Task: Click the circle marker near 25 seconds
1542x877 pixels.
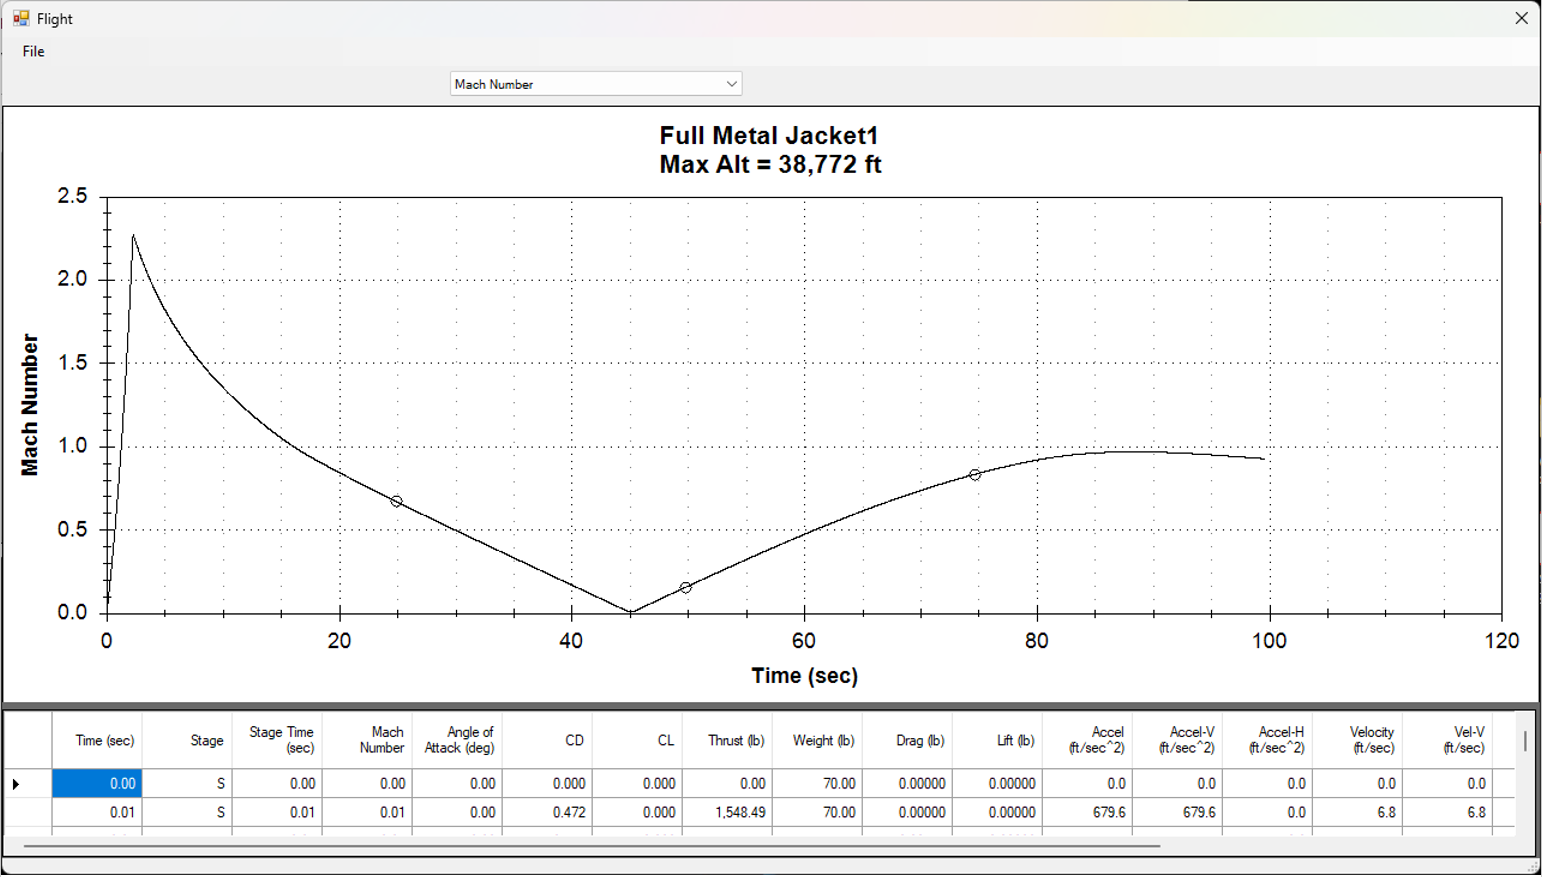Action: 397,502
